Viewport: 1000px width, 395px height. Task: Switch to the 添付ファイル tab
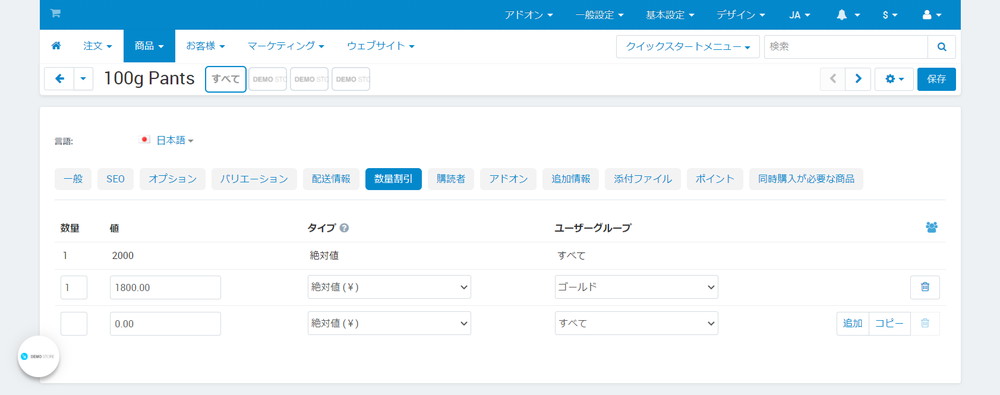tap(643, 179)
